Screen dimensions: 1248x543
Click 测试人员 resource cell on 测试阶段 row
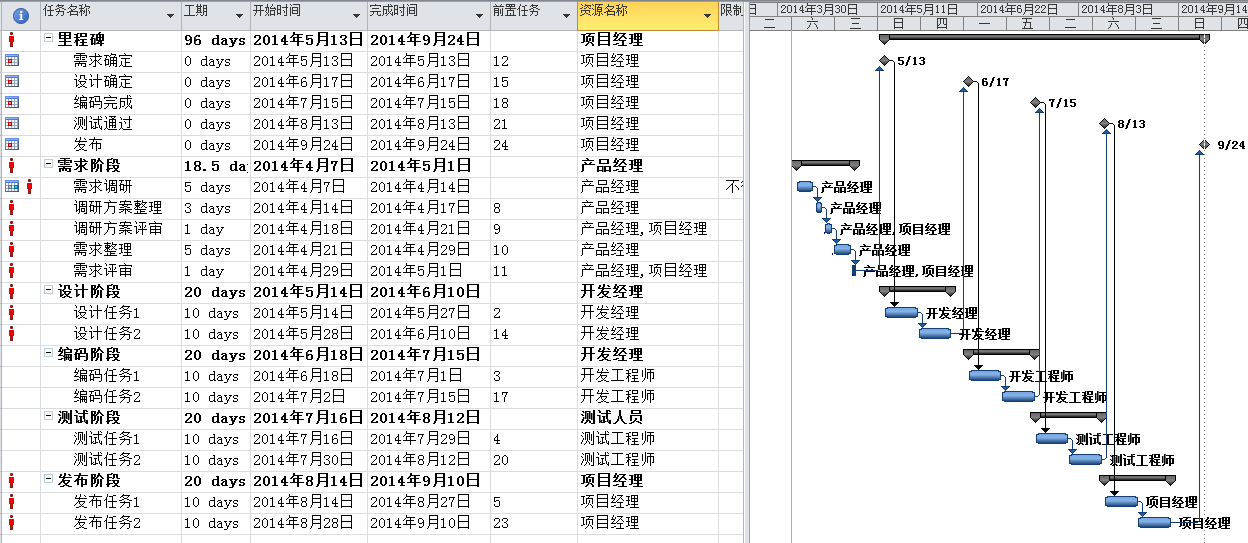pyautogui.click(x=647, y=418)
